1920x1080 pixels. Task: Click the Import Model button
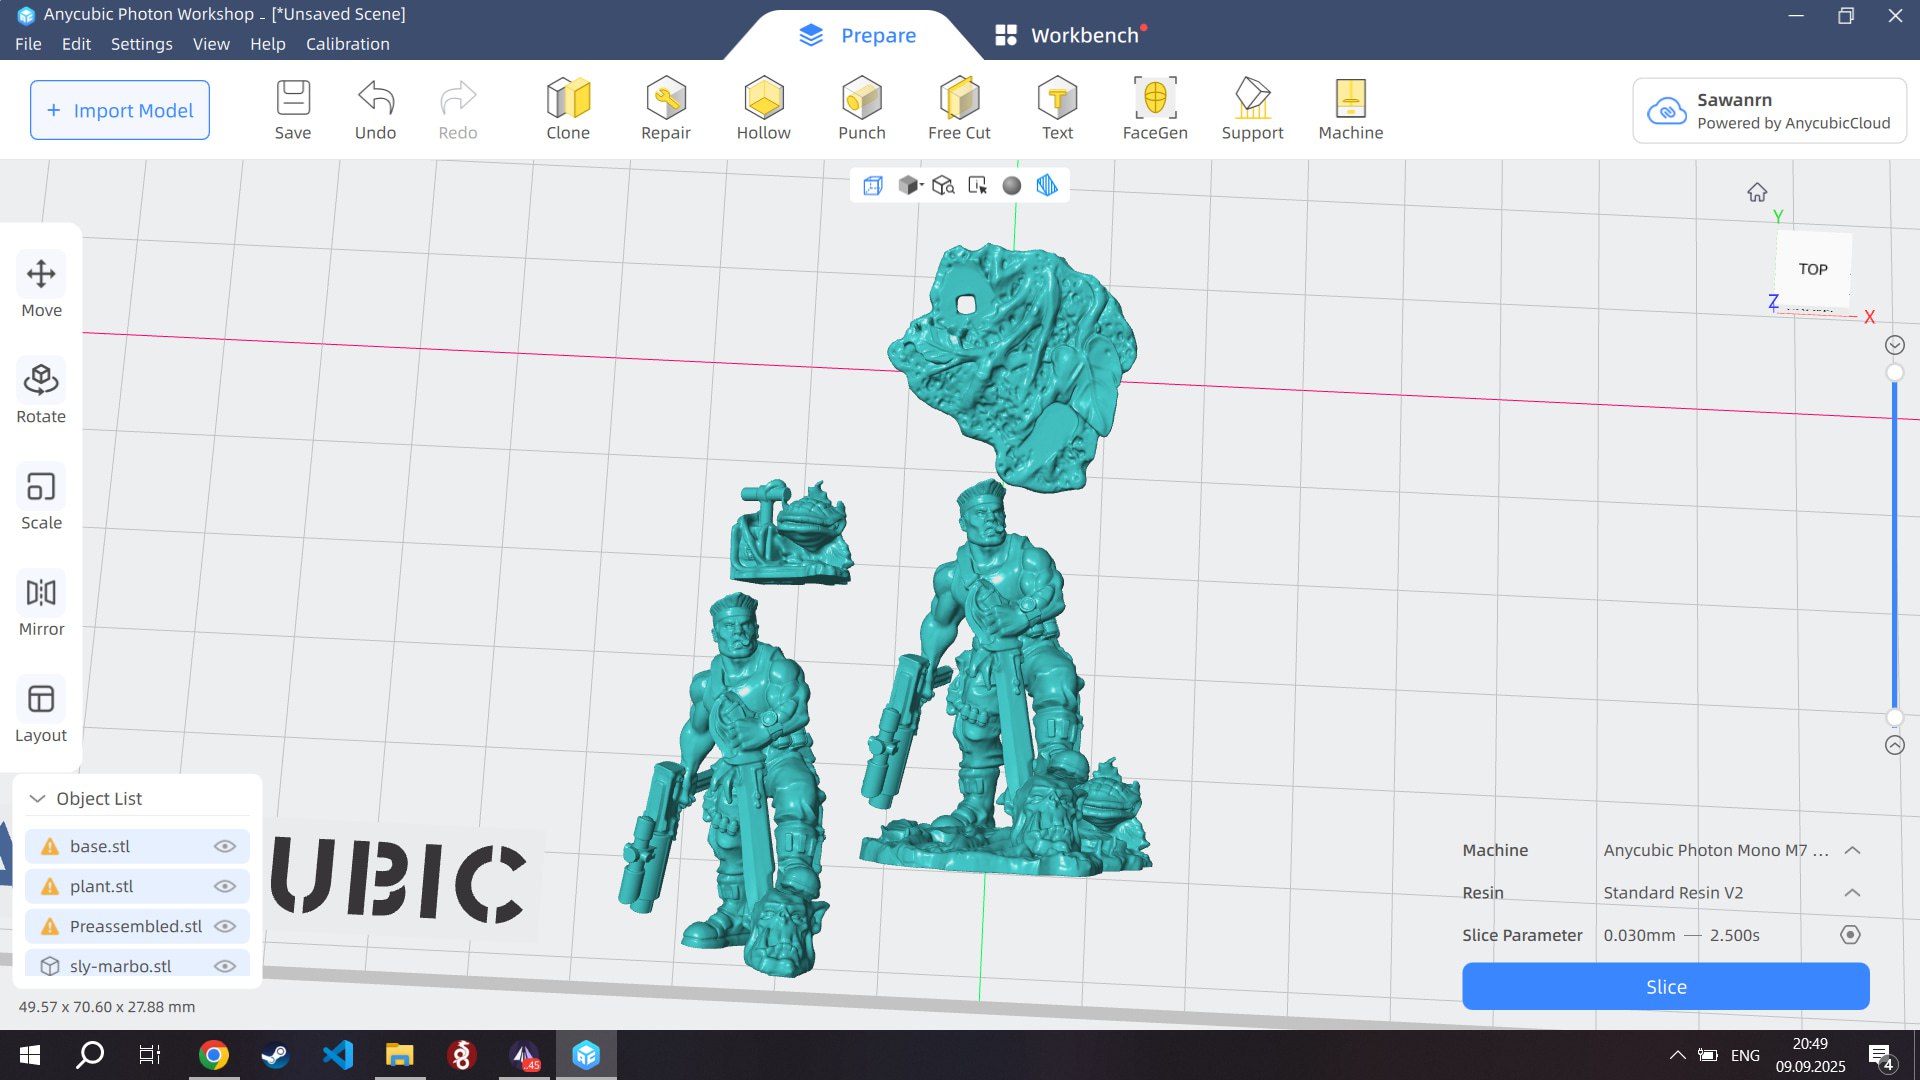[120, 110]
